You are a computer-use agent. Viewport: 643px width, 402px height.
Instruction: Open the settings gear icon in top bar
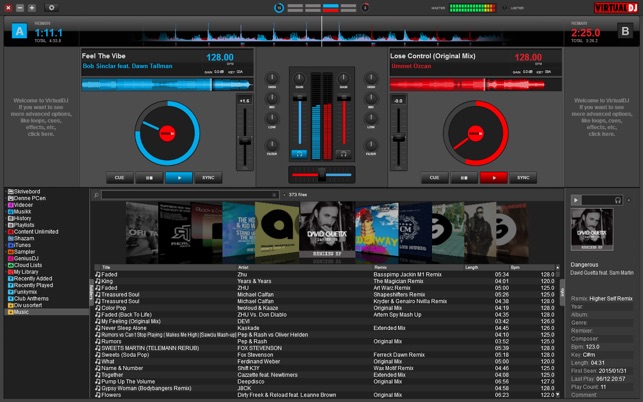click(x=51, y=7)
